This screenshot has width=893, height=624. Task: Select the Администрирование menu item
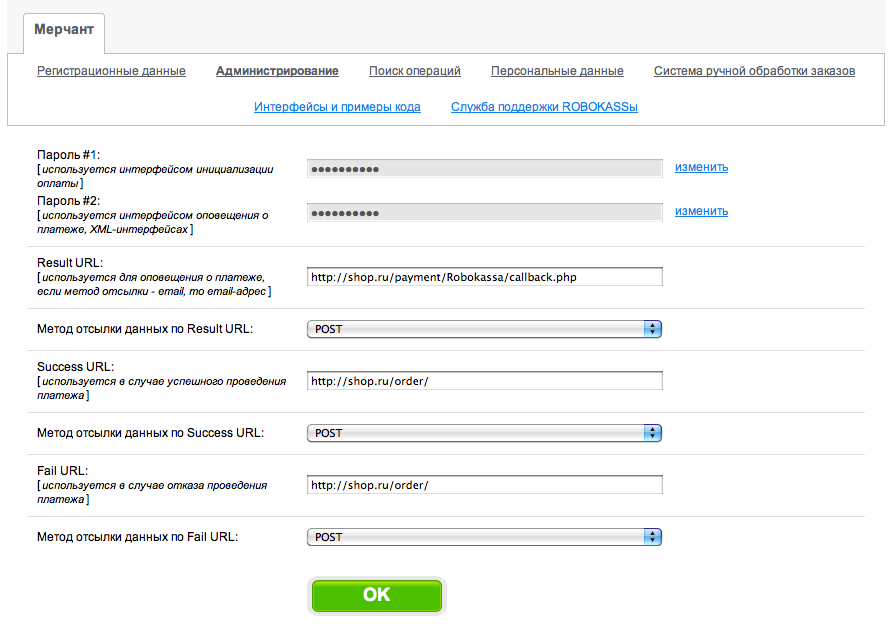click(x=277, y=71)
